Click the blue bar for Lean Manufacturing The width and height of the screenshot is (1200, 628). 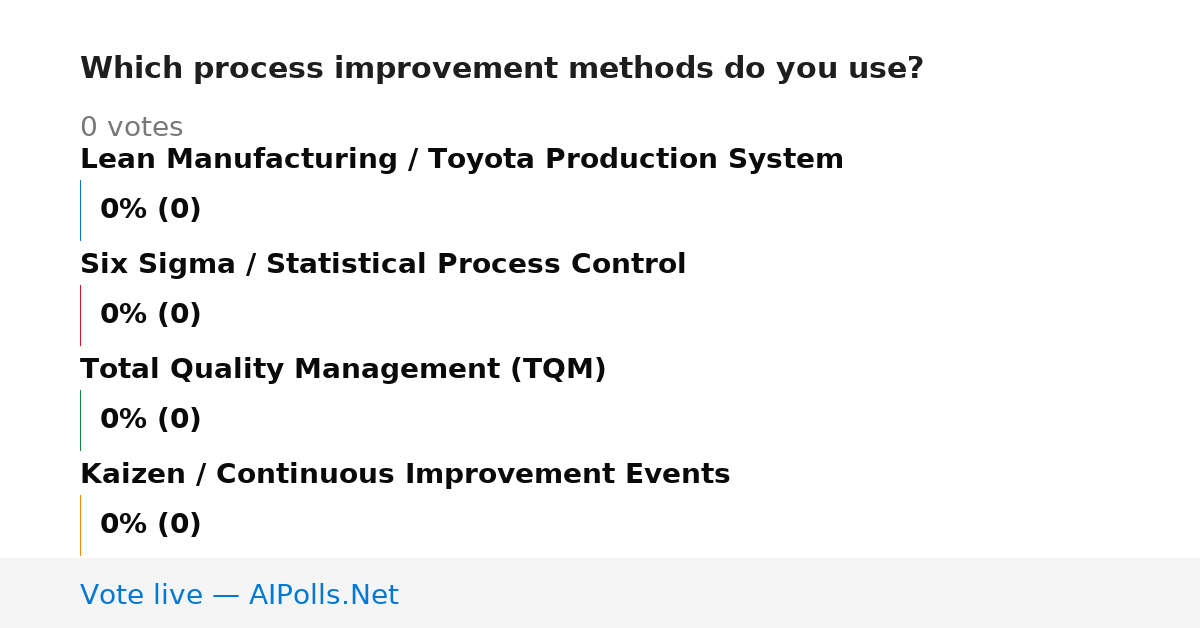point(80,210)
